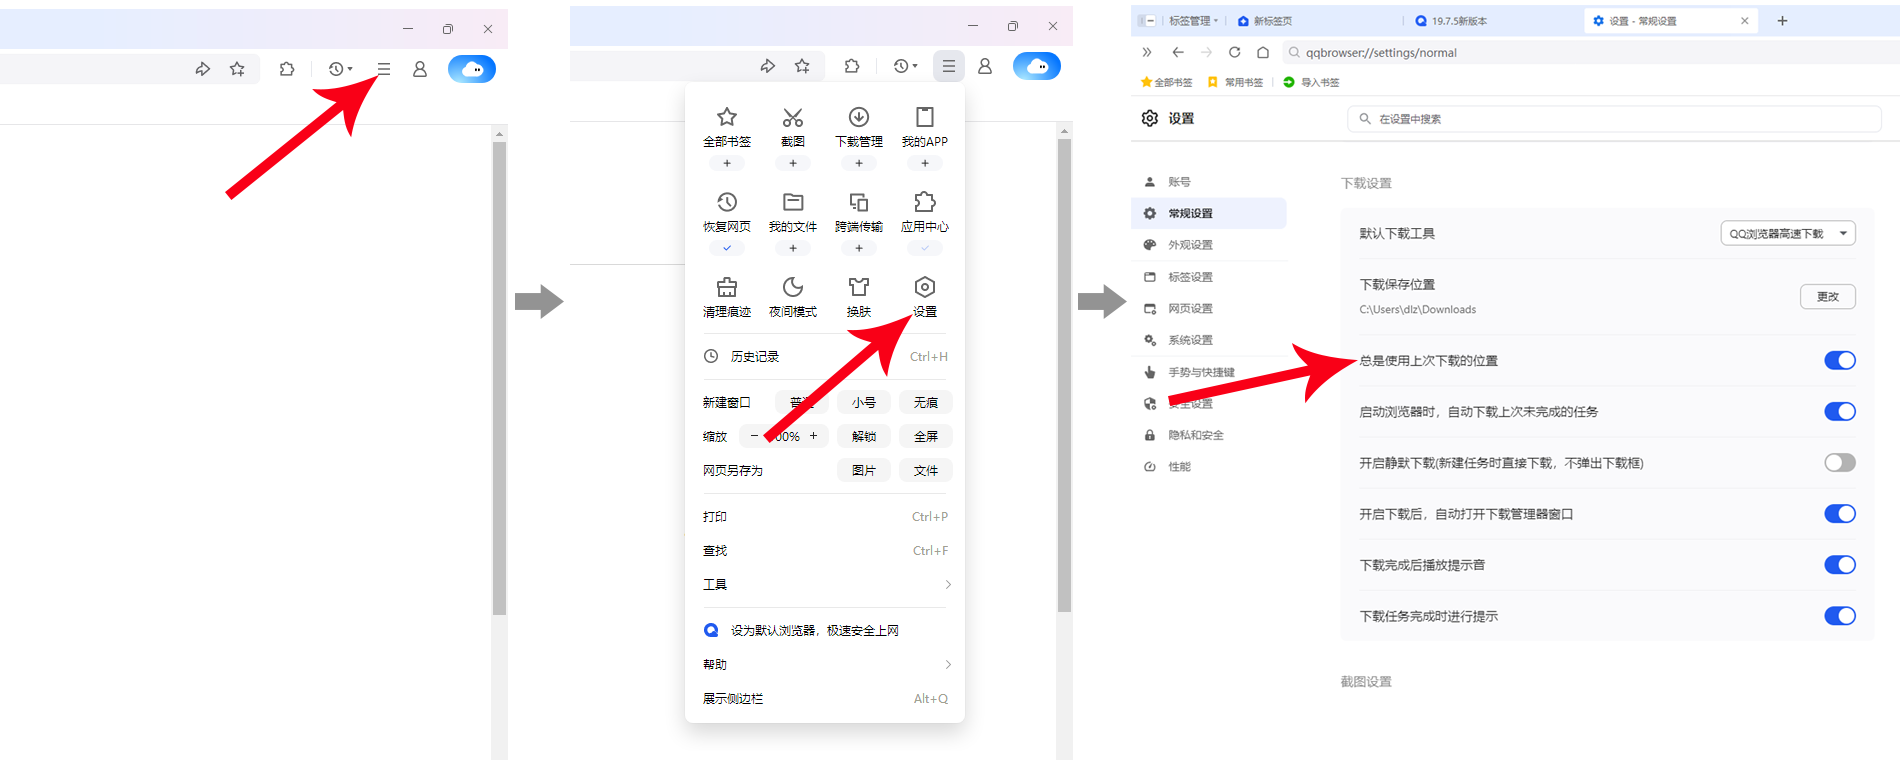
Task: Switch to 新标签页 tab
Action: click(x=1315, y=20)
